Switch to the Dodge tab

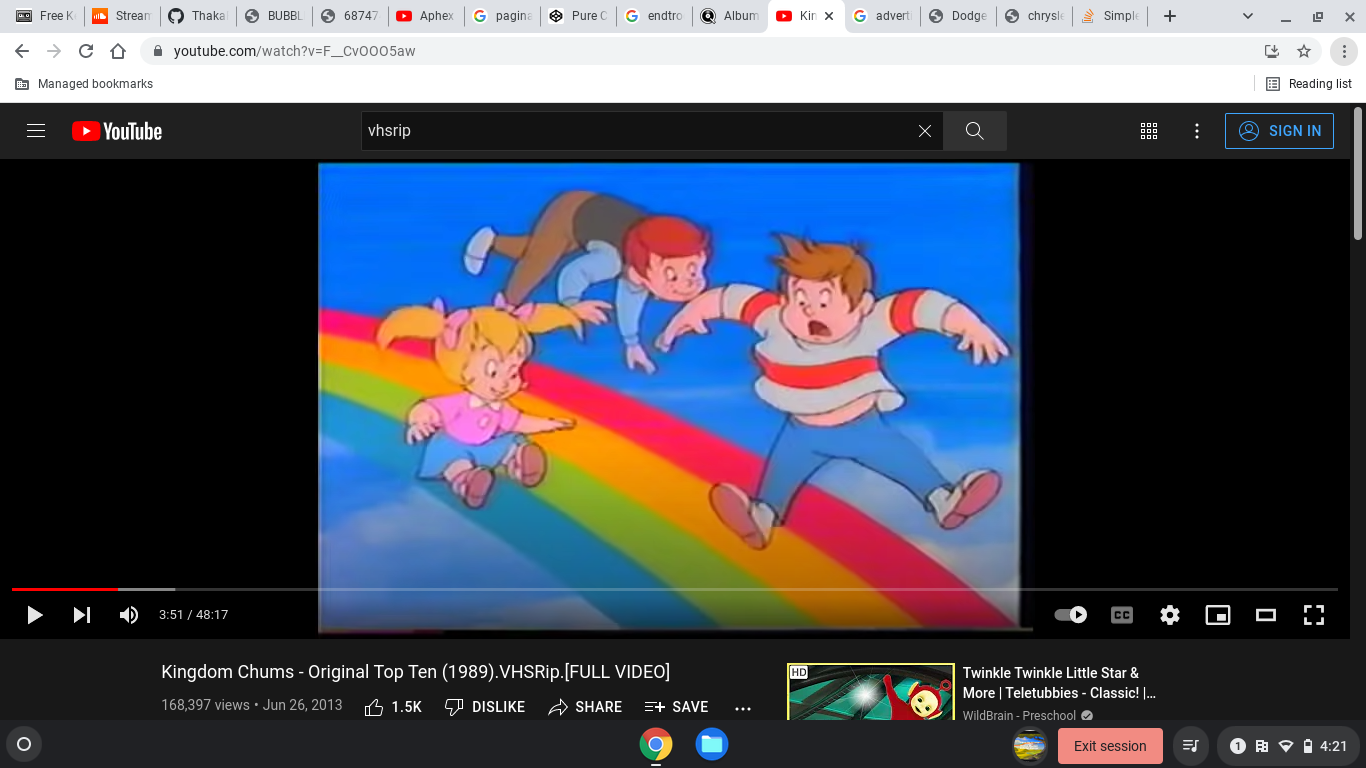[x=958, y=16]
